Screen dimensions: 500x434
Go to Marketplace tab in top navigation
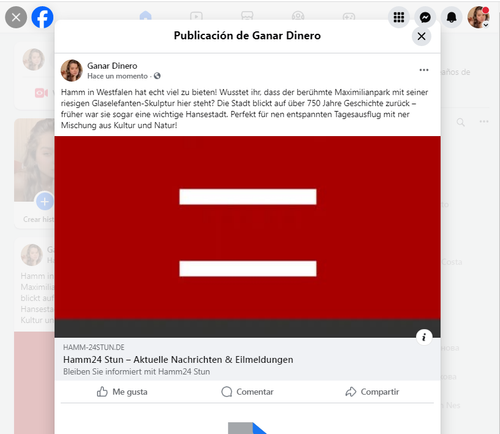pyautogui.click(x=247, y=16)
